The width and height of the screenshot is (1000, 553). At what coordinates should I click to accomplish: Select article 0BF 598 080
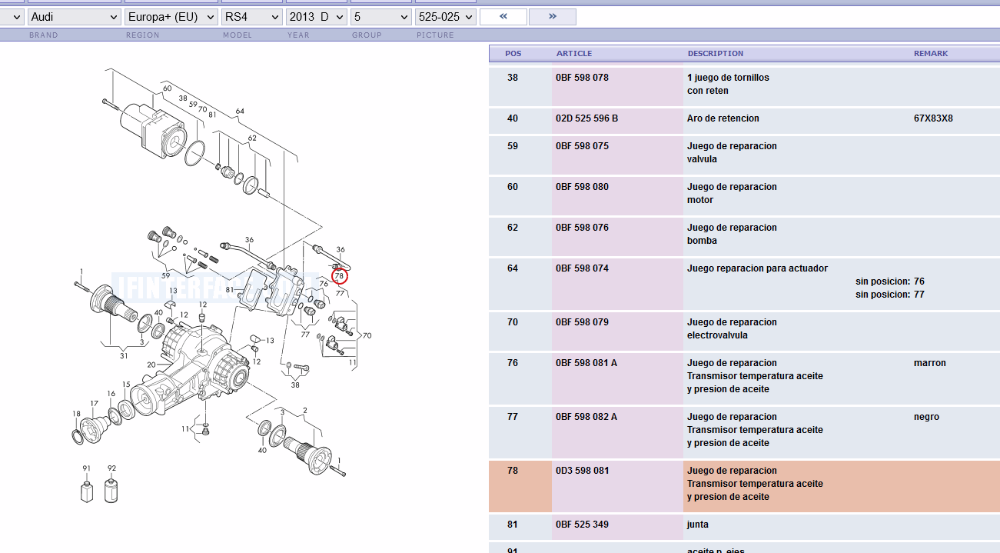tap(582, 187)
